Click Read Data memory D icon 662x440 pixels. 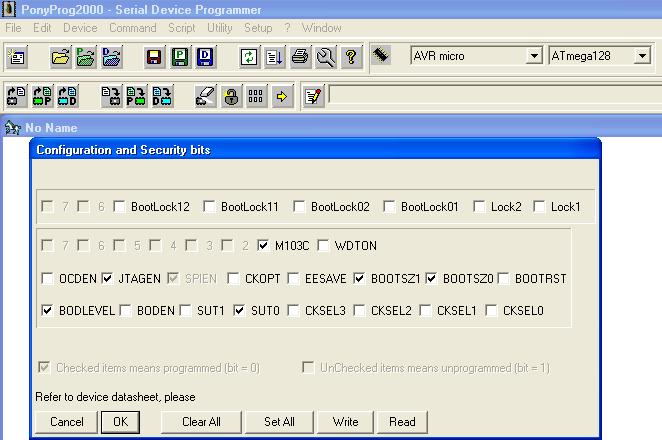click(68, 96)
